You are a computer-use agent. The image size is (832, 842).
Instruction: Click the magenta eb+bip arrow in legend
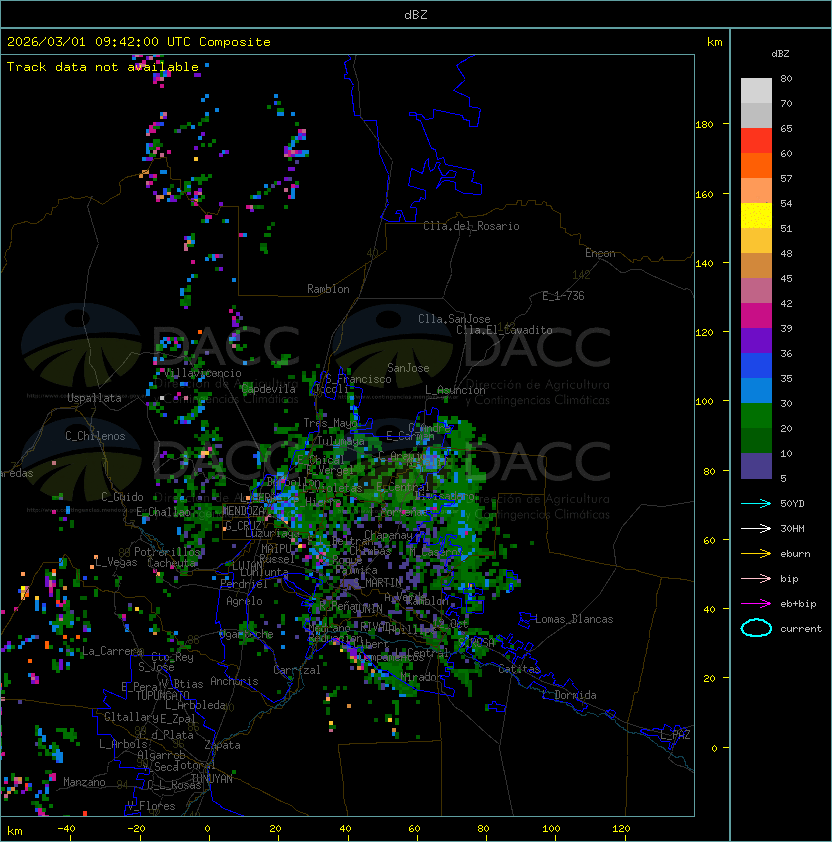tap(756, 604)
